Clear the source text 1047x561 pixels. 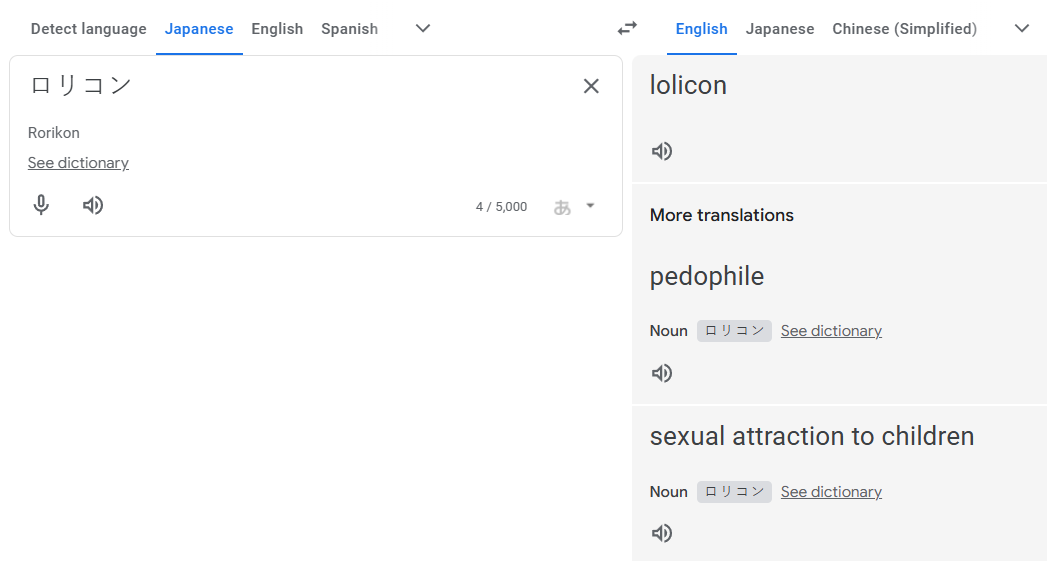click(x=591, y=86)
